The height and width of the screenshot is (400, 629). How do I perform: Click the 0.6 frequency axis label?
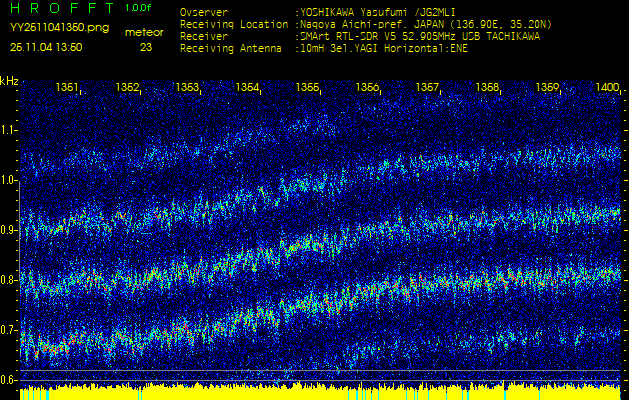click(9, 380)
